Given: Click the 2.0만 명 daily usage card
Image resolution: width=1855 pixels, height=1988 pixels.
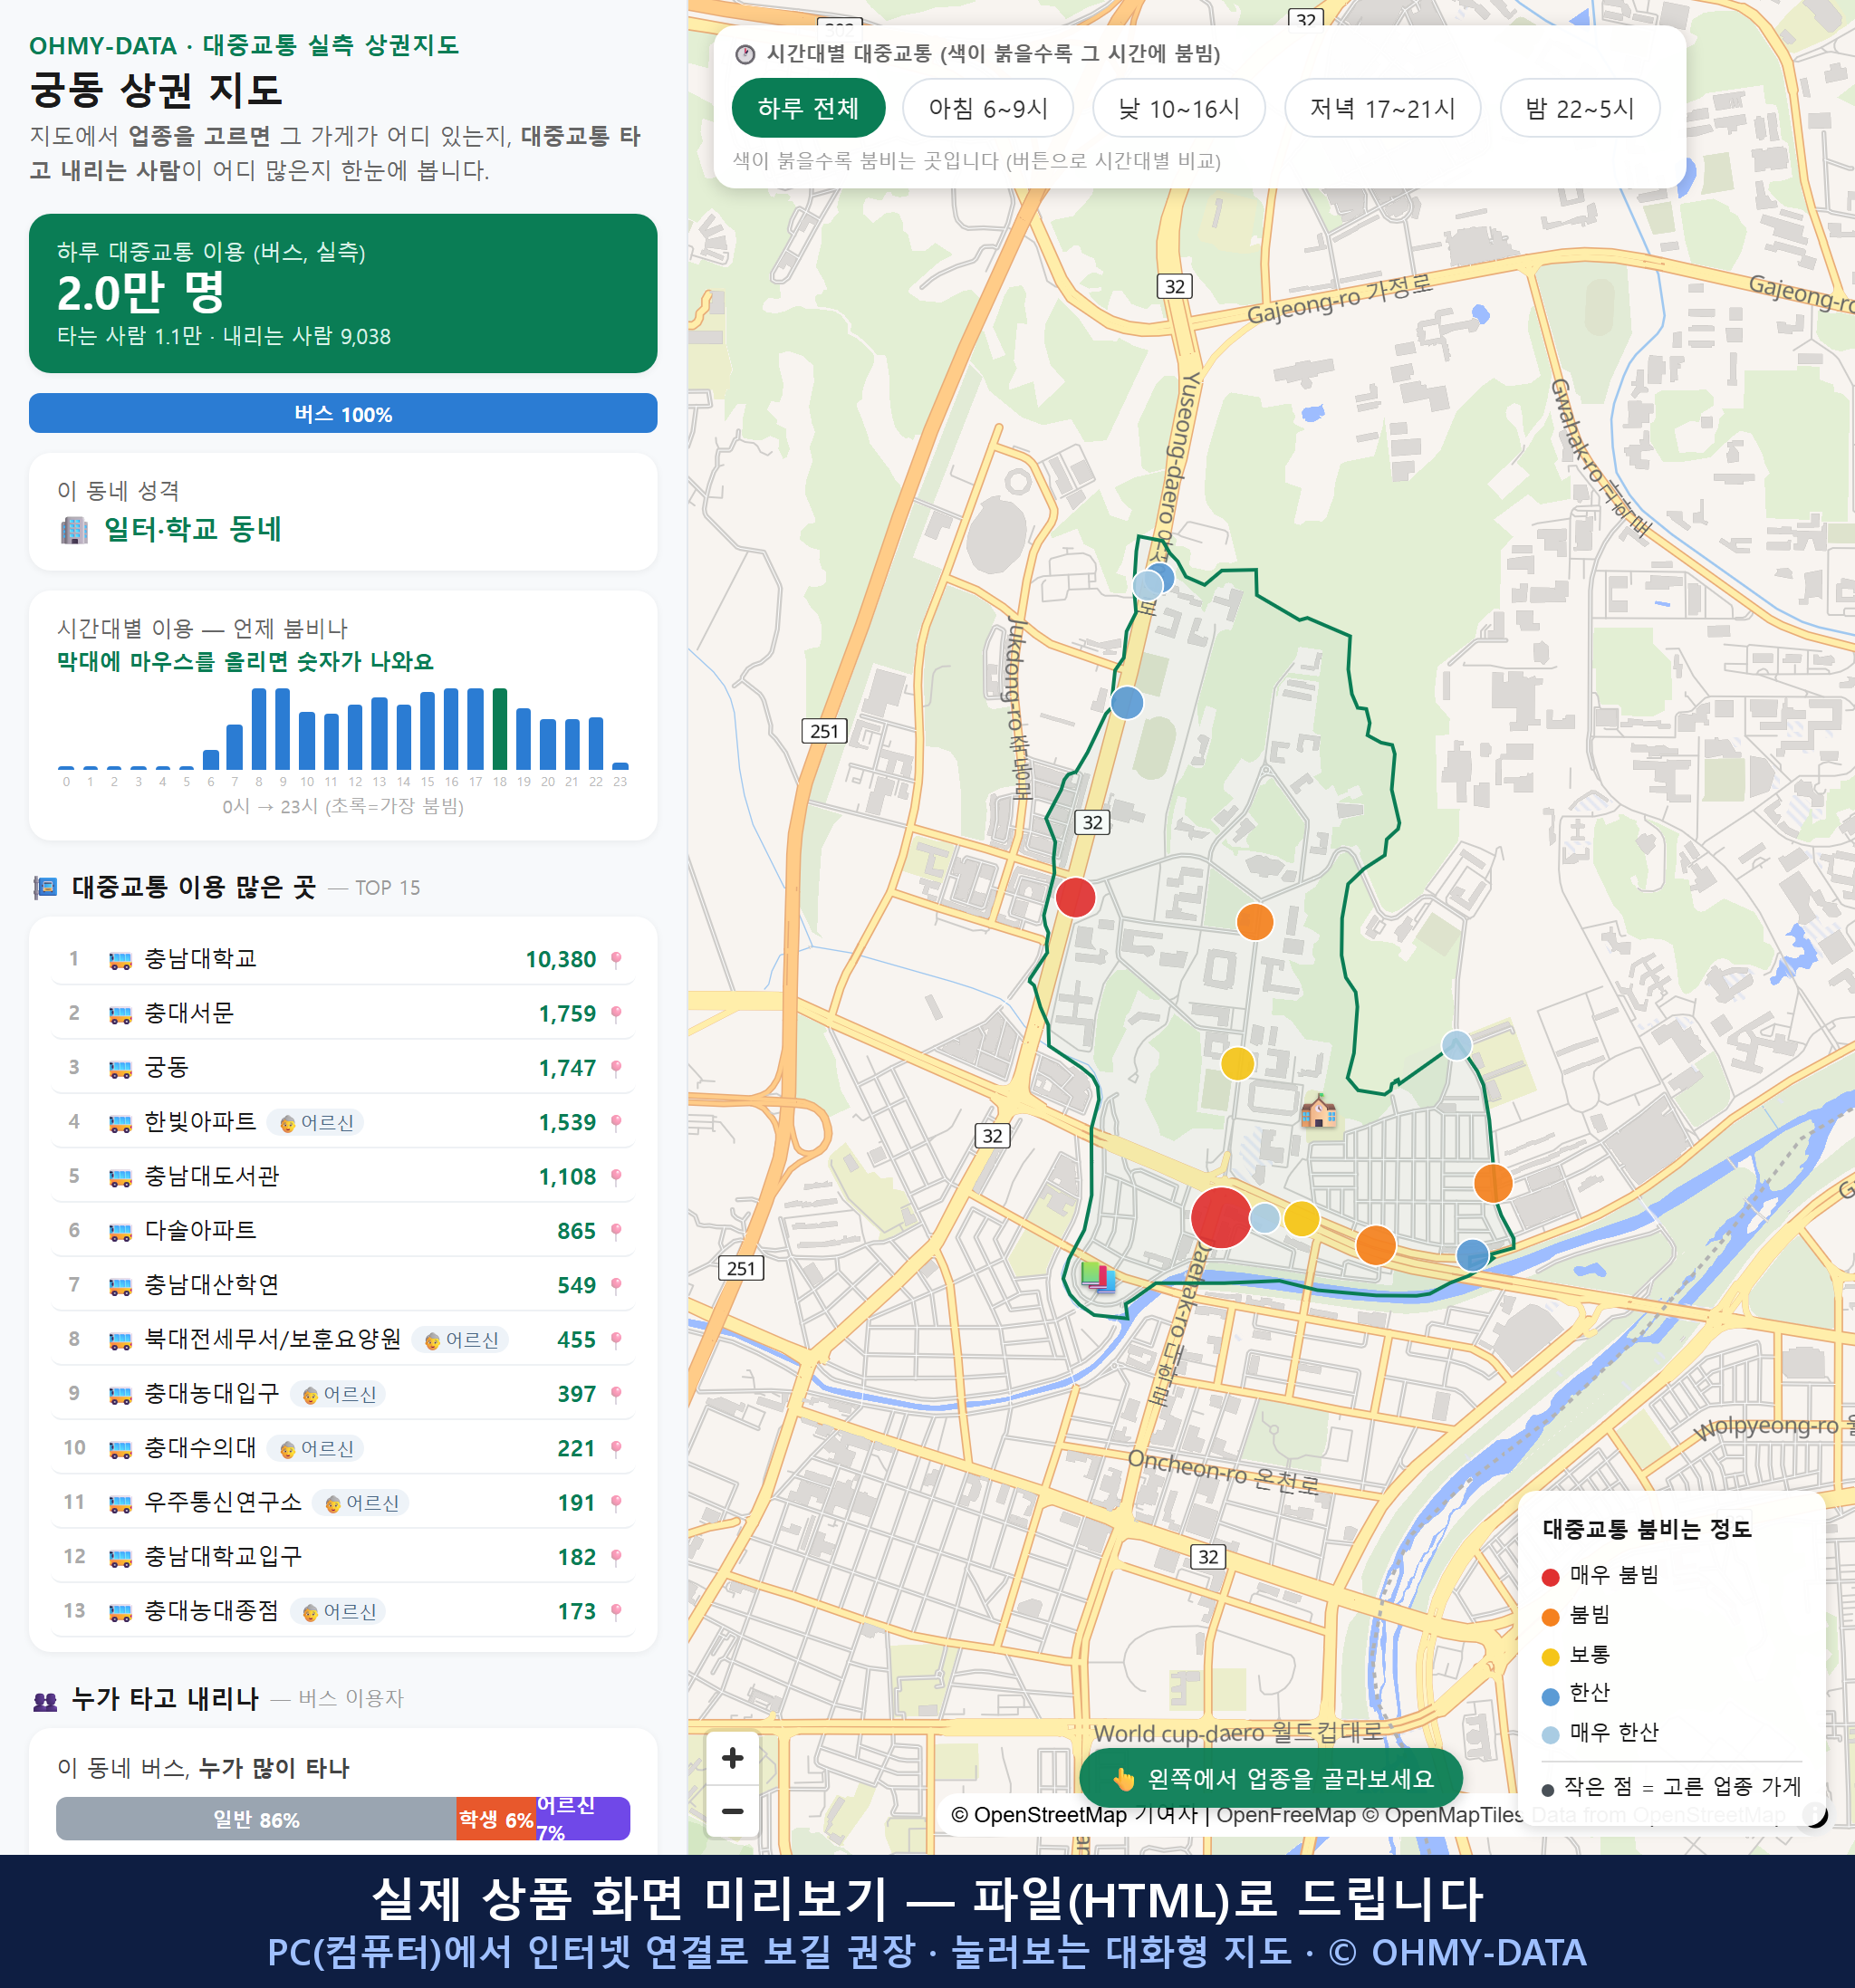Looking at the screenshot, I should click(x=343, y=293).
